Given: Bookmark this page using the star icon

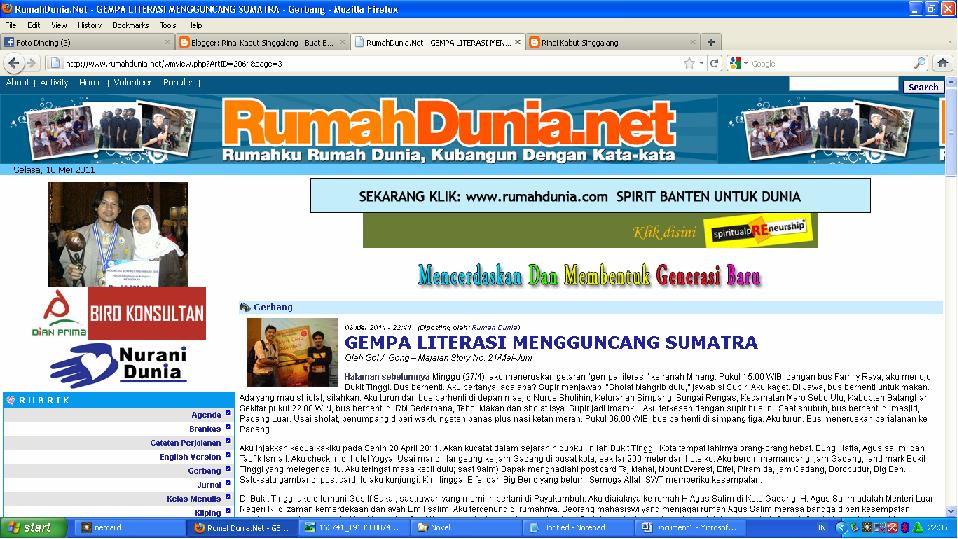Looking at the screenshot, I should pos(689,64).
